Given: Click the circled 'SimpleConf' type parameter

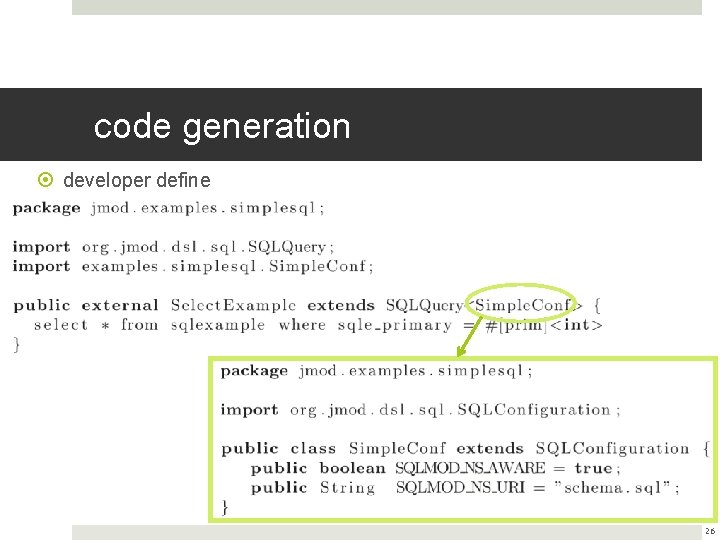Looking at the screenshot, I should (x=522, y=304).
